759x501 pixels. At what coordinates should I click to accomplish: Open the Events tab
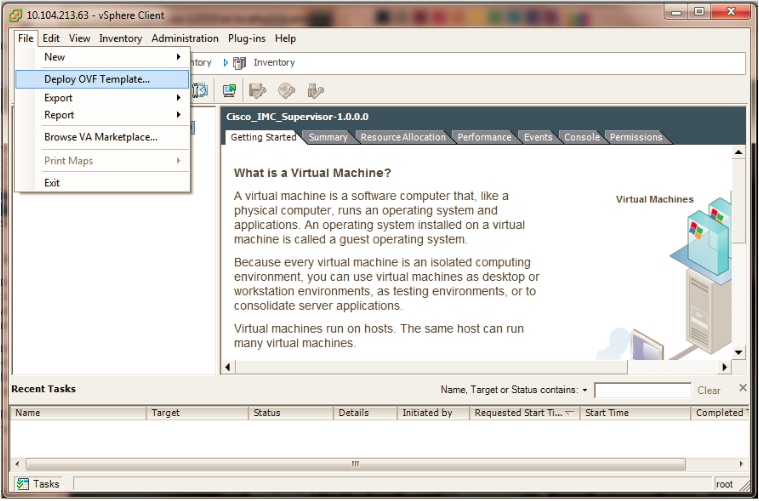538,137
